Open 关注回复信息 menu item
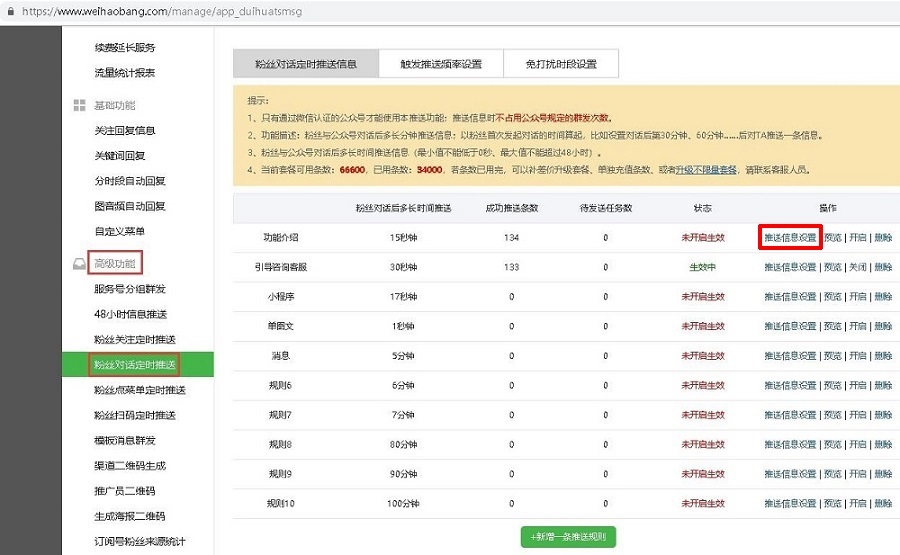Viewport: 900px width, 555px height. tap(125, 130)
